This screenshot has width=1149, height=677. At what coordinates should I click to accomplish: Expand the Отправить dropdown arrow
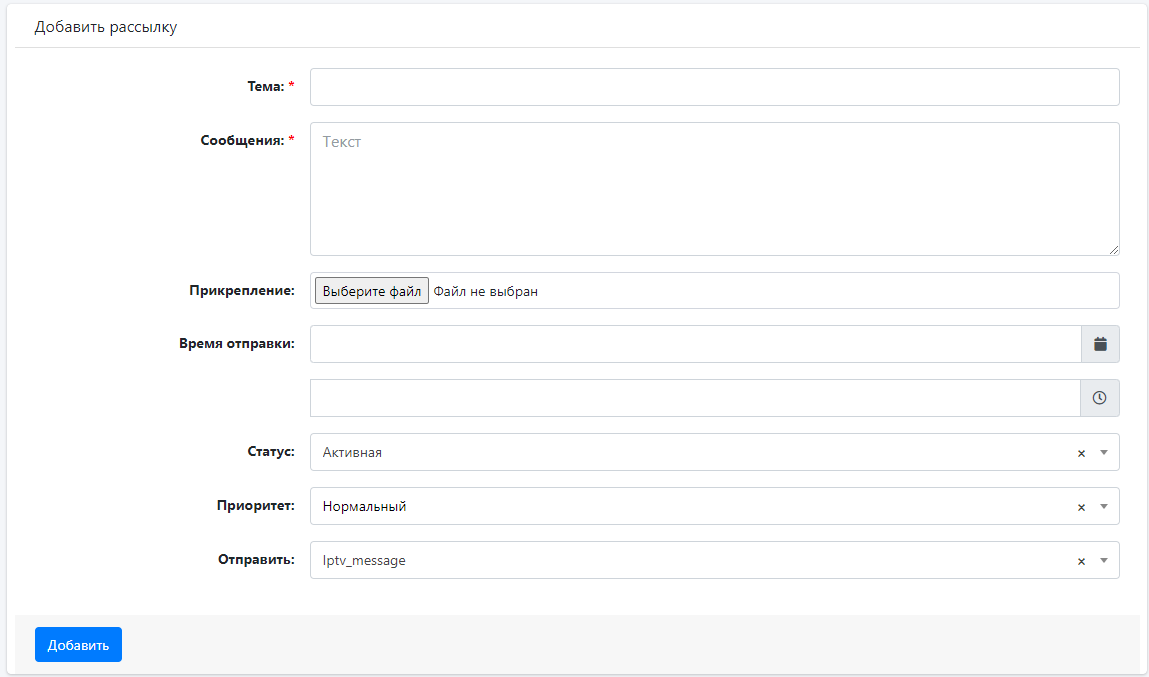click(1104, 560)
